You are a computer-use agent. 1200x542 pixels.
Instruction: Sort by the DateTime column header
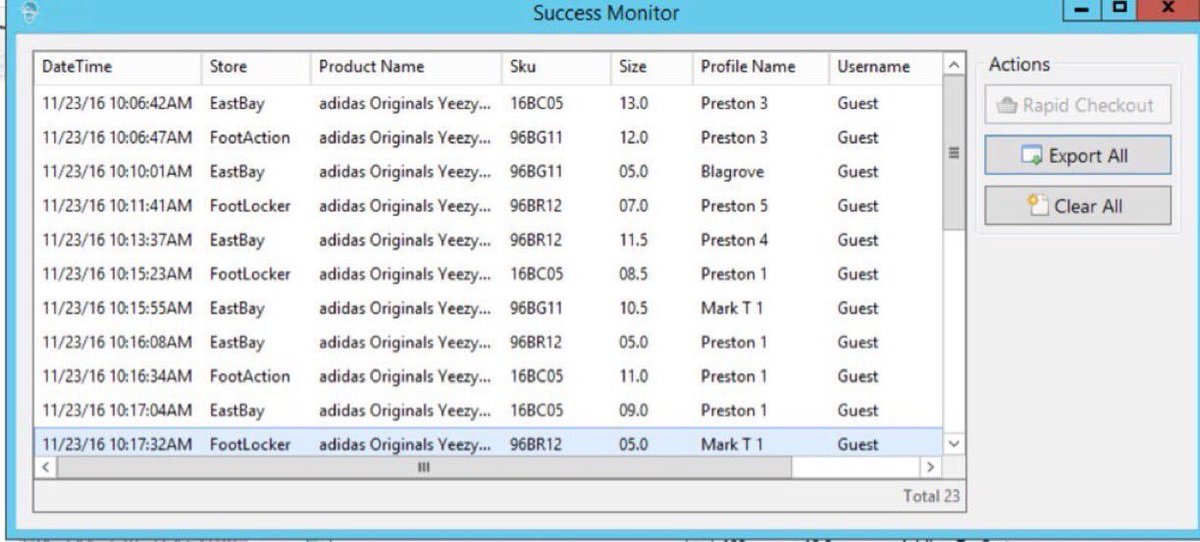click(x=117, y=67)
